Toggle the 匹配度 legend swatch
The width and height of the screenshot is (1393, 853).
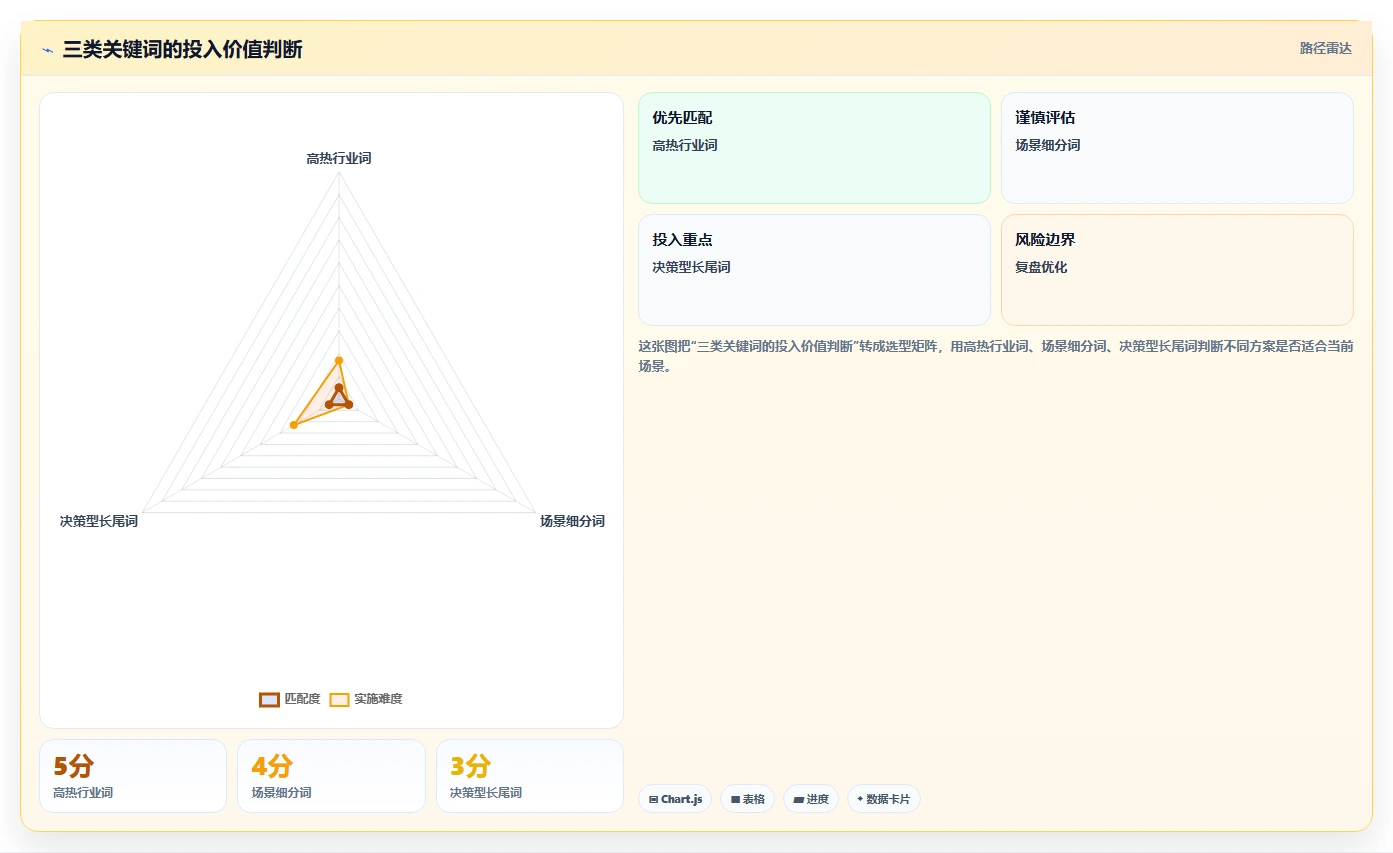coord(269,699)
